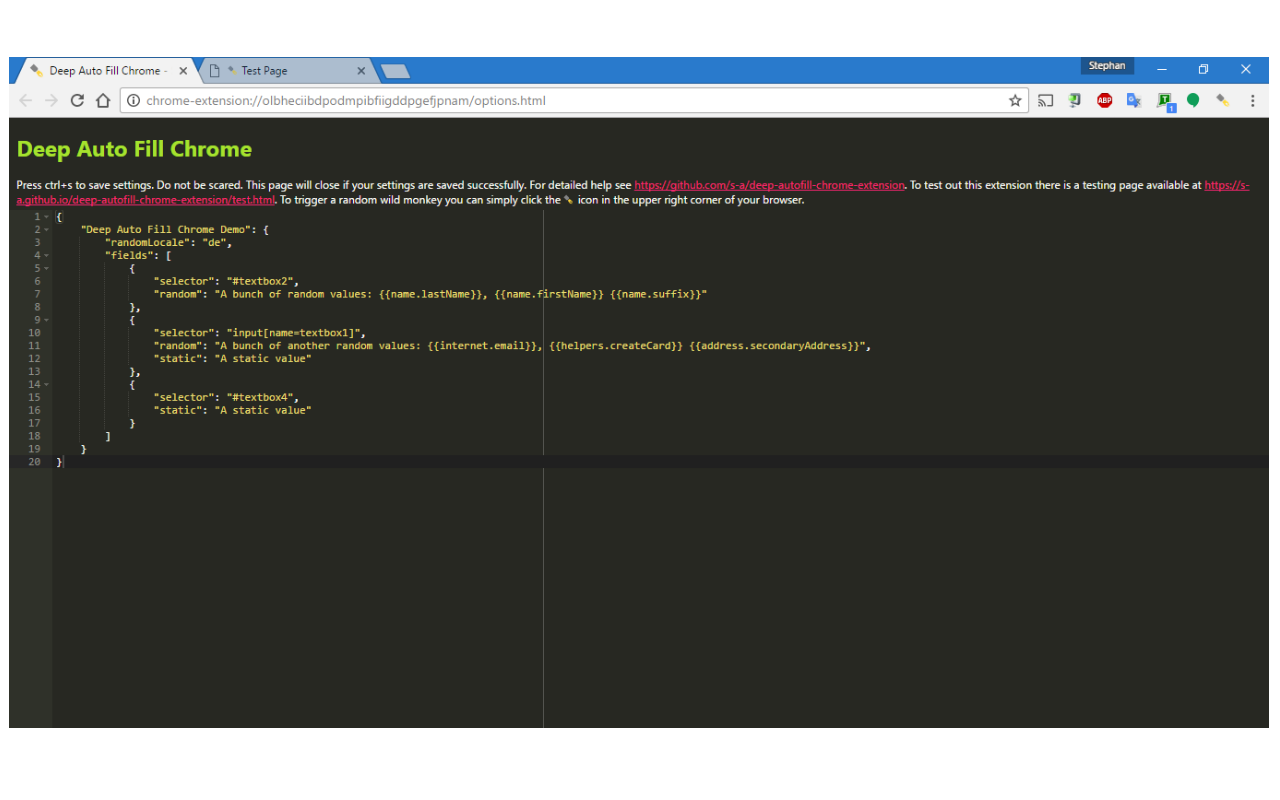Click the "selector": "#textbox4" line

pyautogui.click(x=226, y=397)
